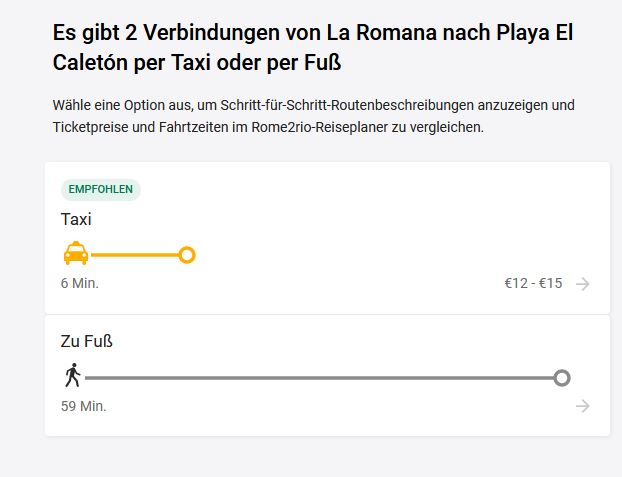Click the yellow destination circle on taxi route
Screen dimensions: 622x477
[x=186, y=255]
